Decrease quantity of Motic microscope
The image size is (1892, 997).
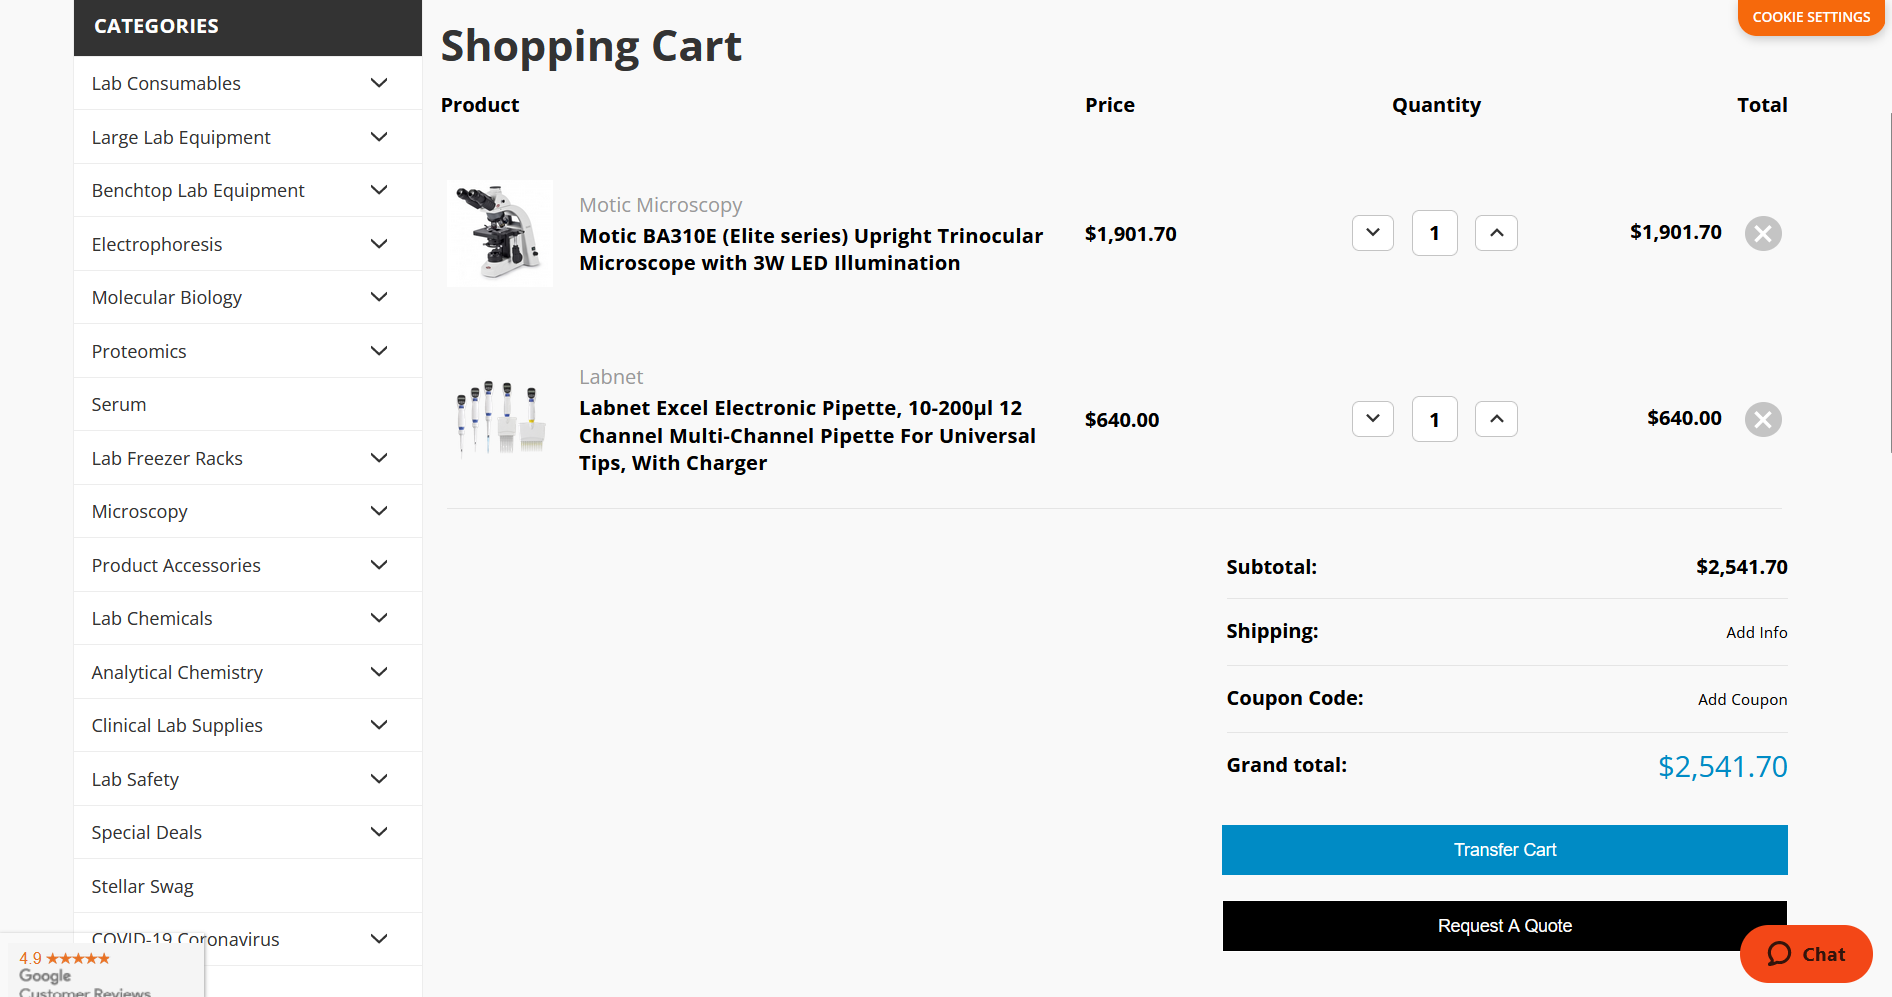pyautogui.click(x=1373, y=233)
